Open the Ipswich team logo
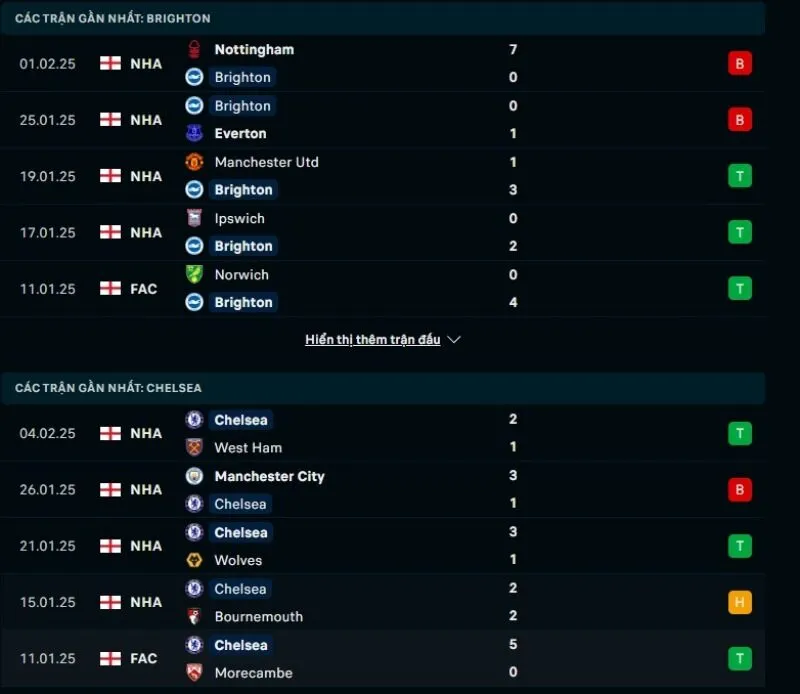The height and width of the screenshot is (694, 800). coord(195,218)
